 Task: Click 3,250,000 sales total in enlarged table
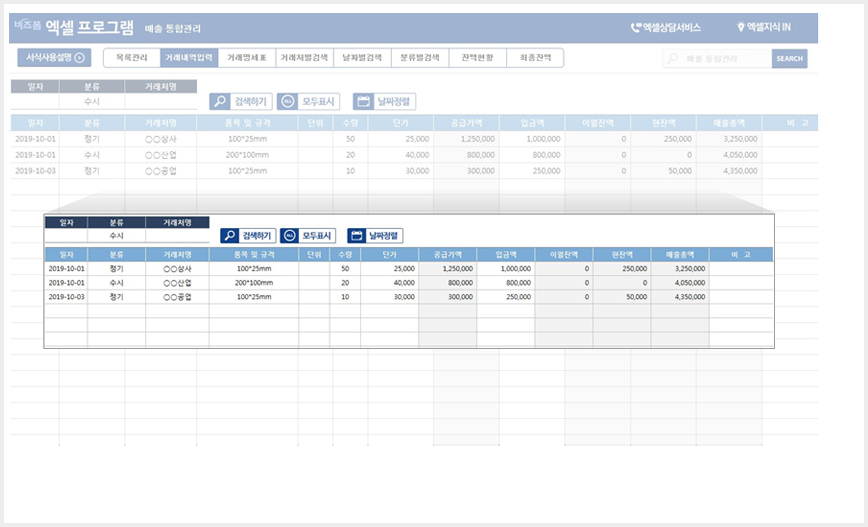pyautogui.click(x=680, y=268)
